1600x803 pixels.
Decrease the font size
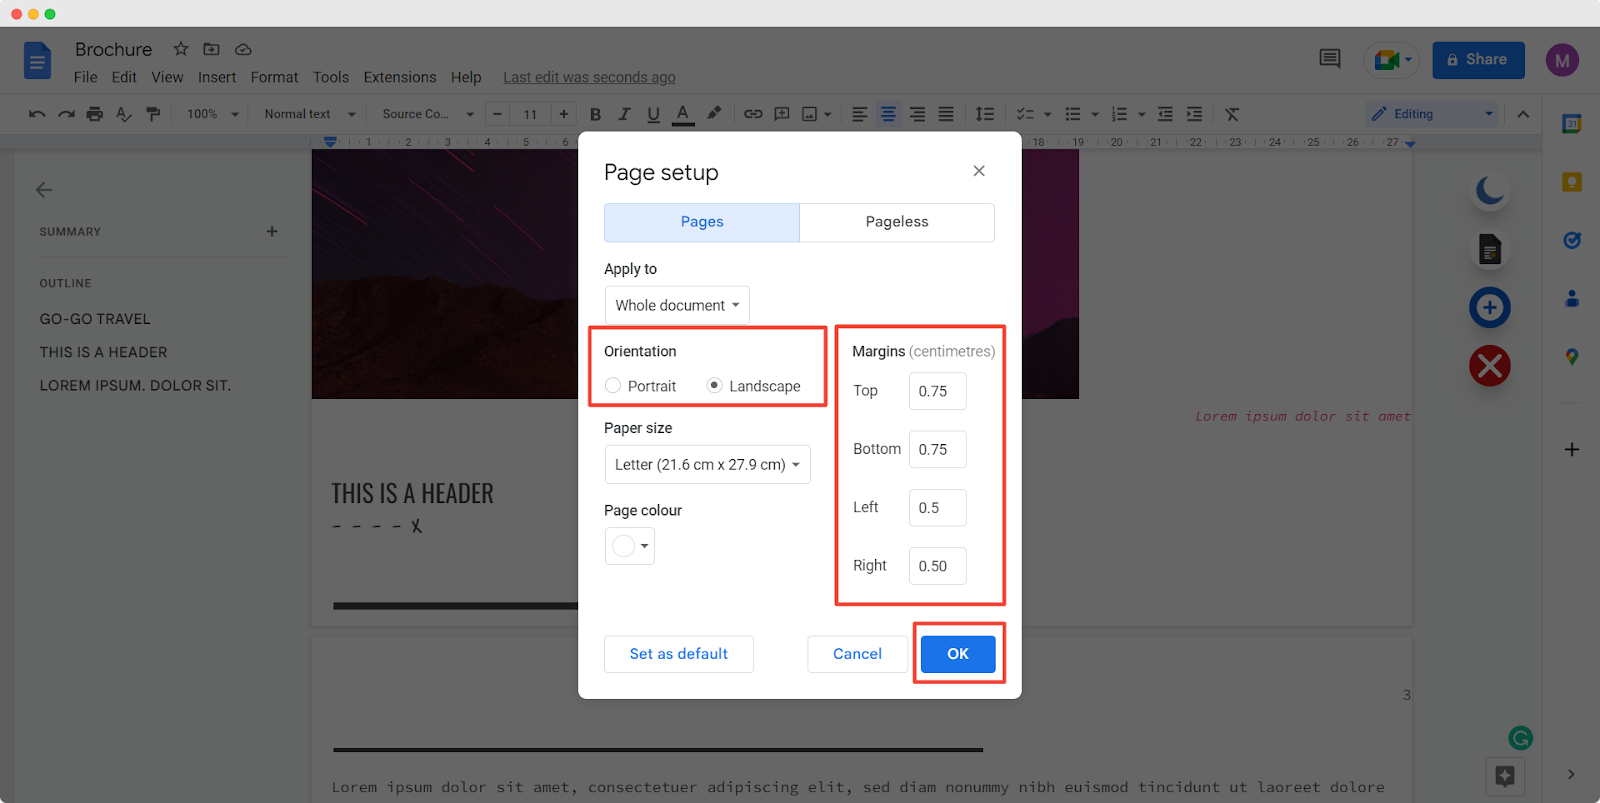(498, 114)
